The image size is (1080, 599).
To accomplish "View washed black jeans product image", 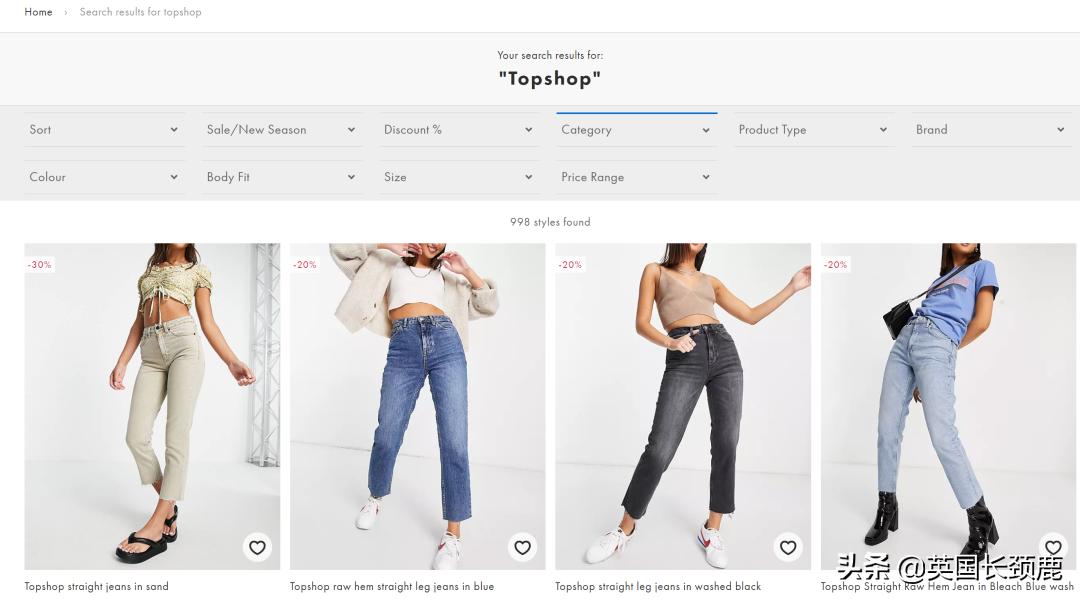I will (683, 406).
